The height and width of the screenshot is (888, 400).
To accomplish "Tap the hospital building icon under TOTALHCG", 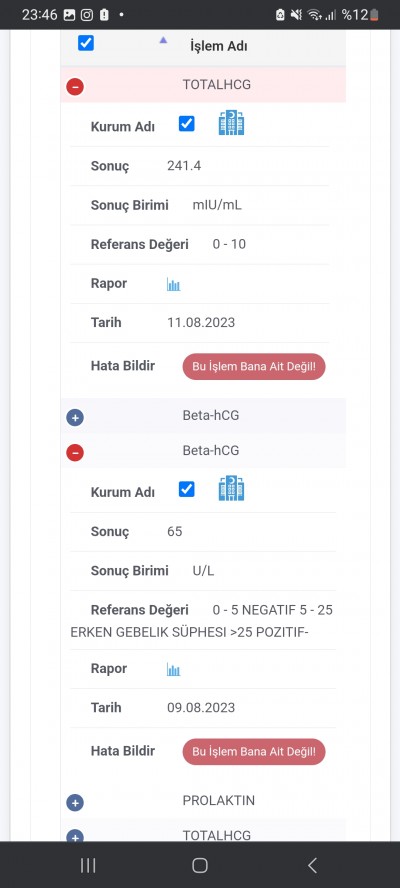I will point(231,123).
